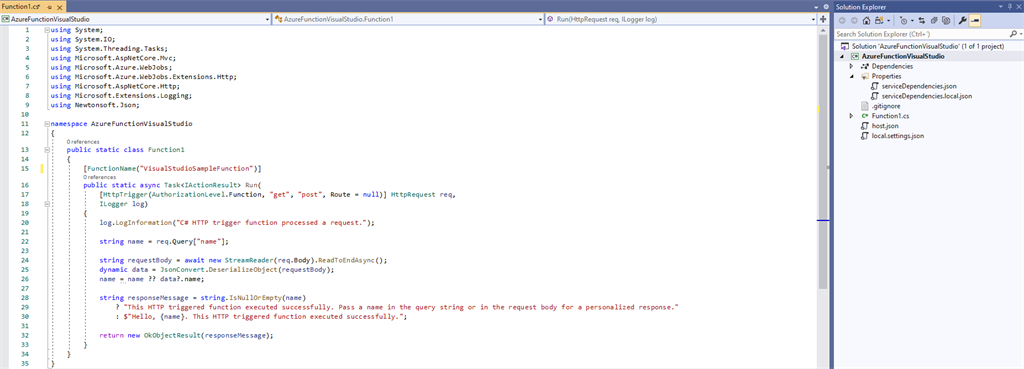Click the solution icon in Solution Explorer tree

tap(845, 47)
